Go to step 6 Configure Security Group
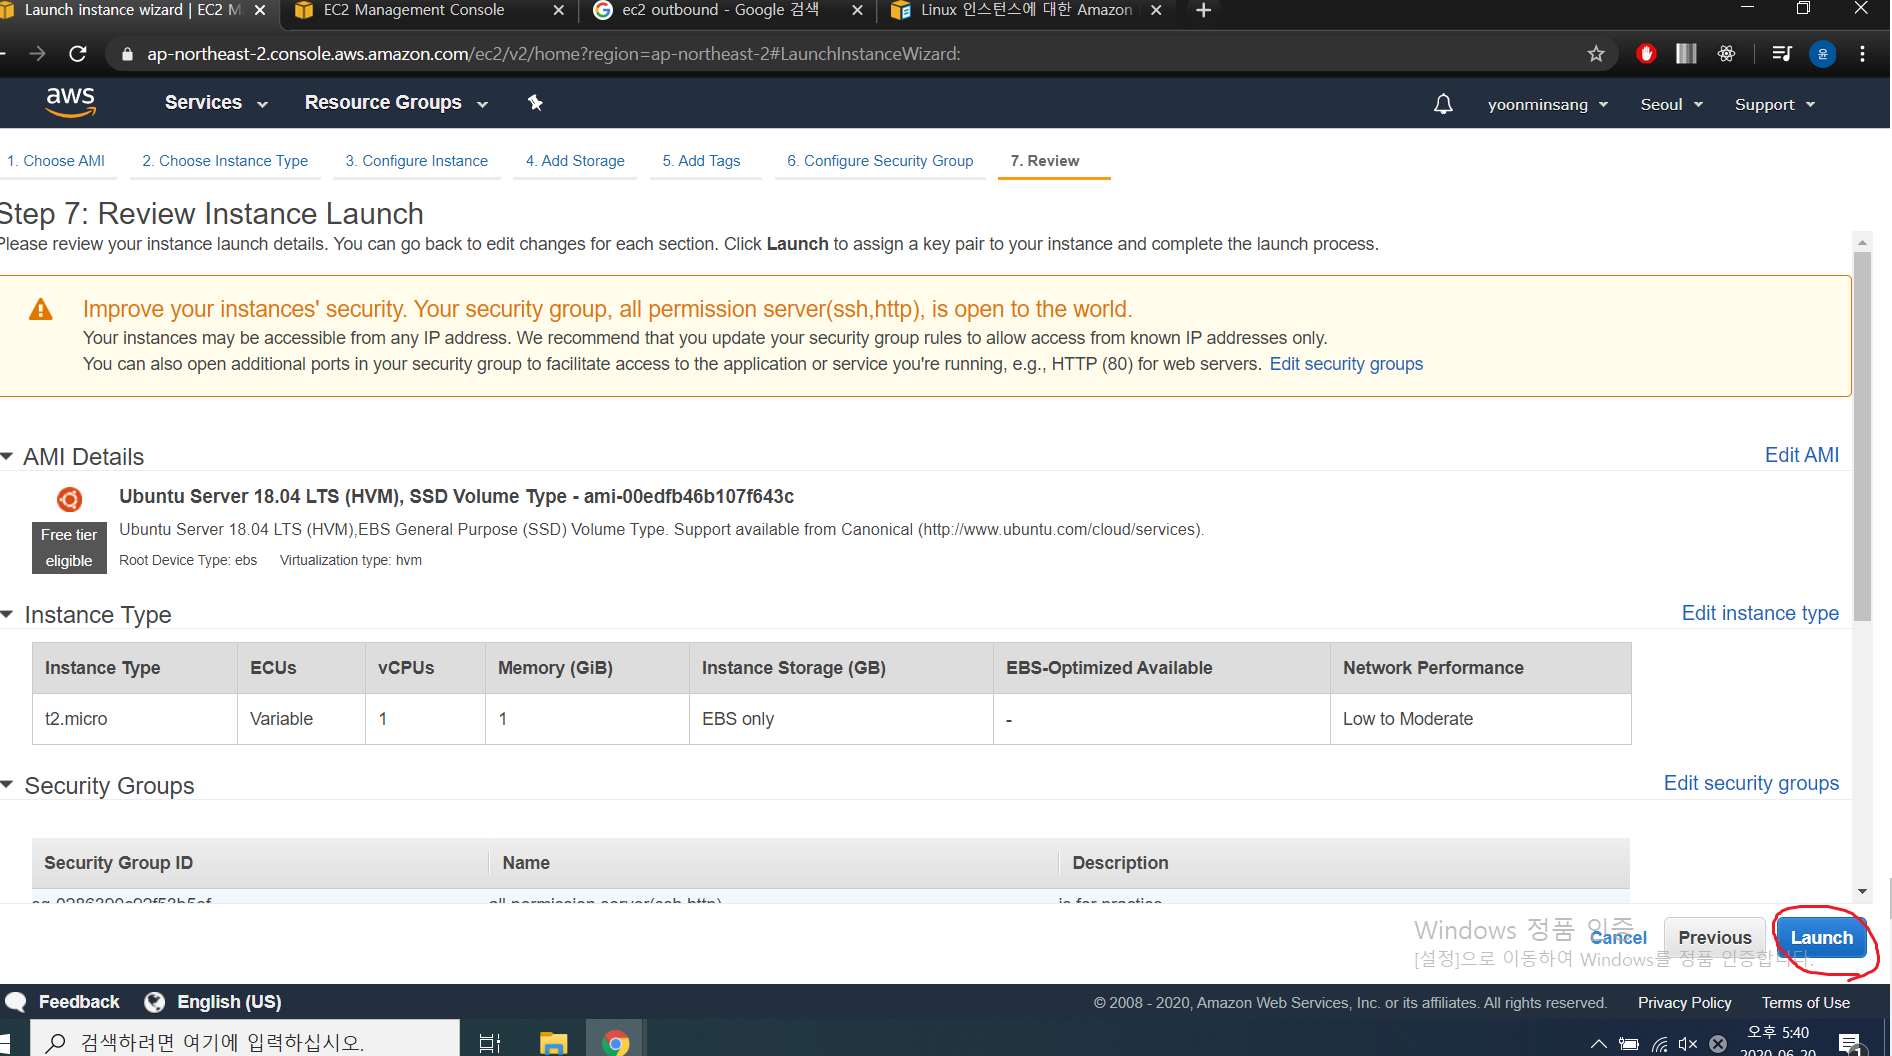The width and height of the screenshot is (1892, 1056). [x=880, y=161]
